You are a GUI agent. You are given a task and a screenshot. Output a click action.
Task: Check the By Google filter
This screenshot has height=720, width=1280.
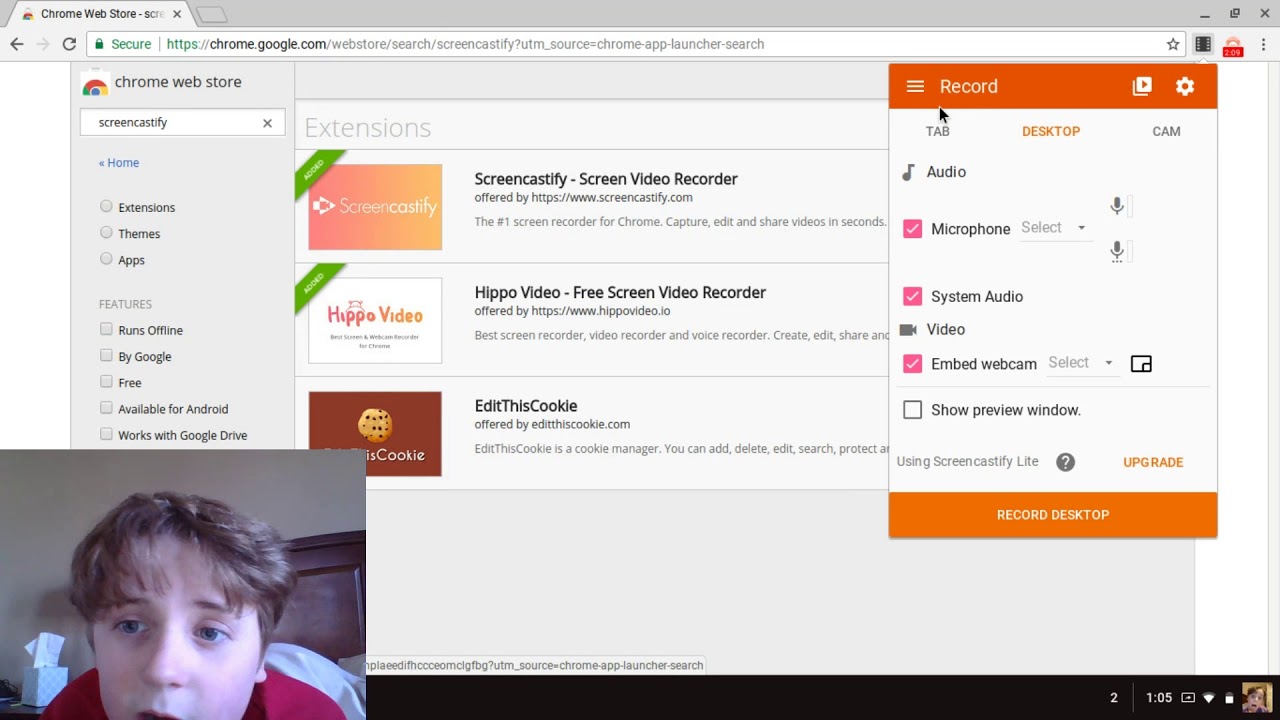[106, 355]
